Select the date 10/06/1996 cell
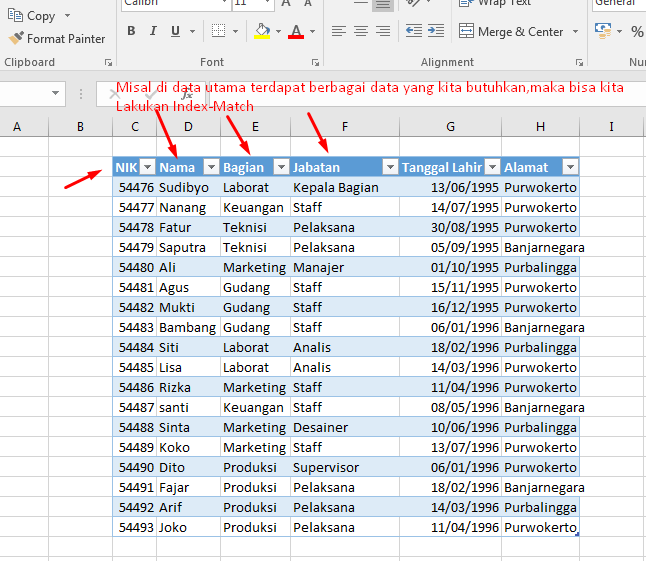 450,427
